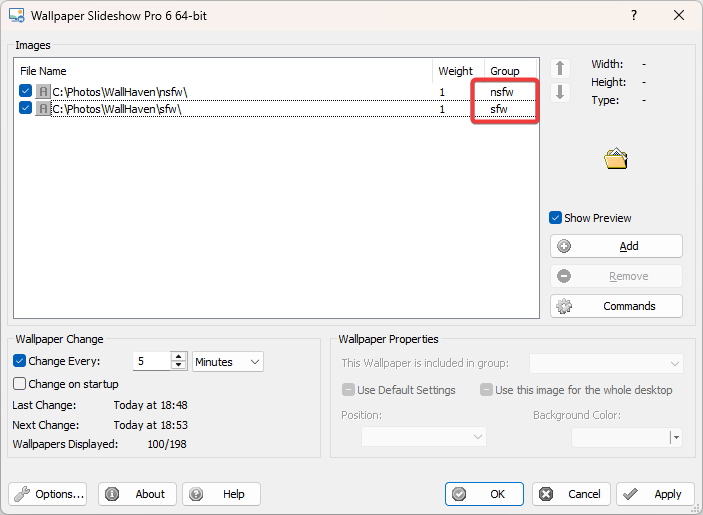Click the title bar question mark help button

pos(634,15)
